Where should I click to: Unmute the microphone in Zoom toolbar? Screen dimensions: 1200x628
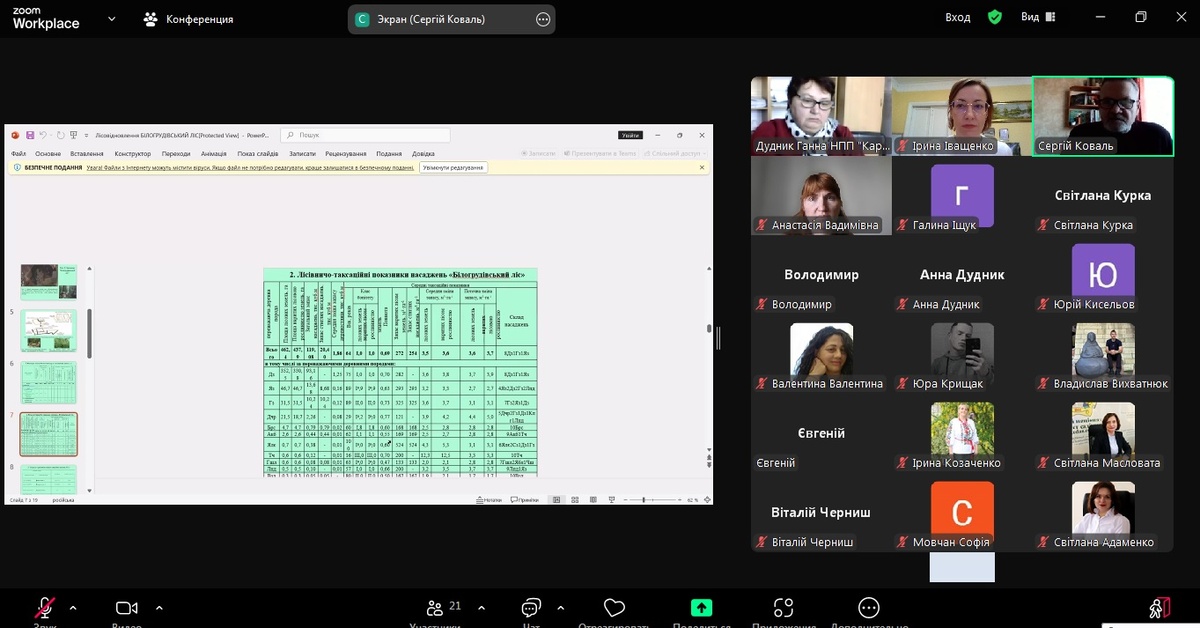45,608
